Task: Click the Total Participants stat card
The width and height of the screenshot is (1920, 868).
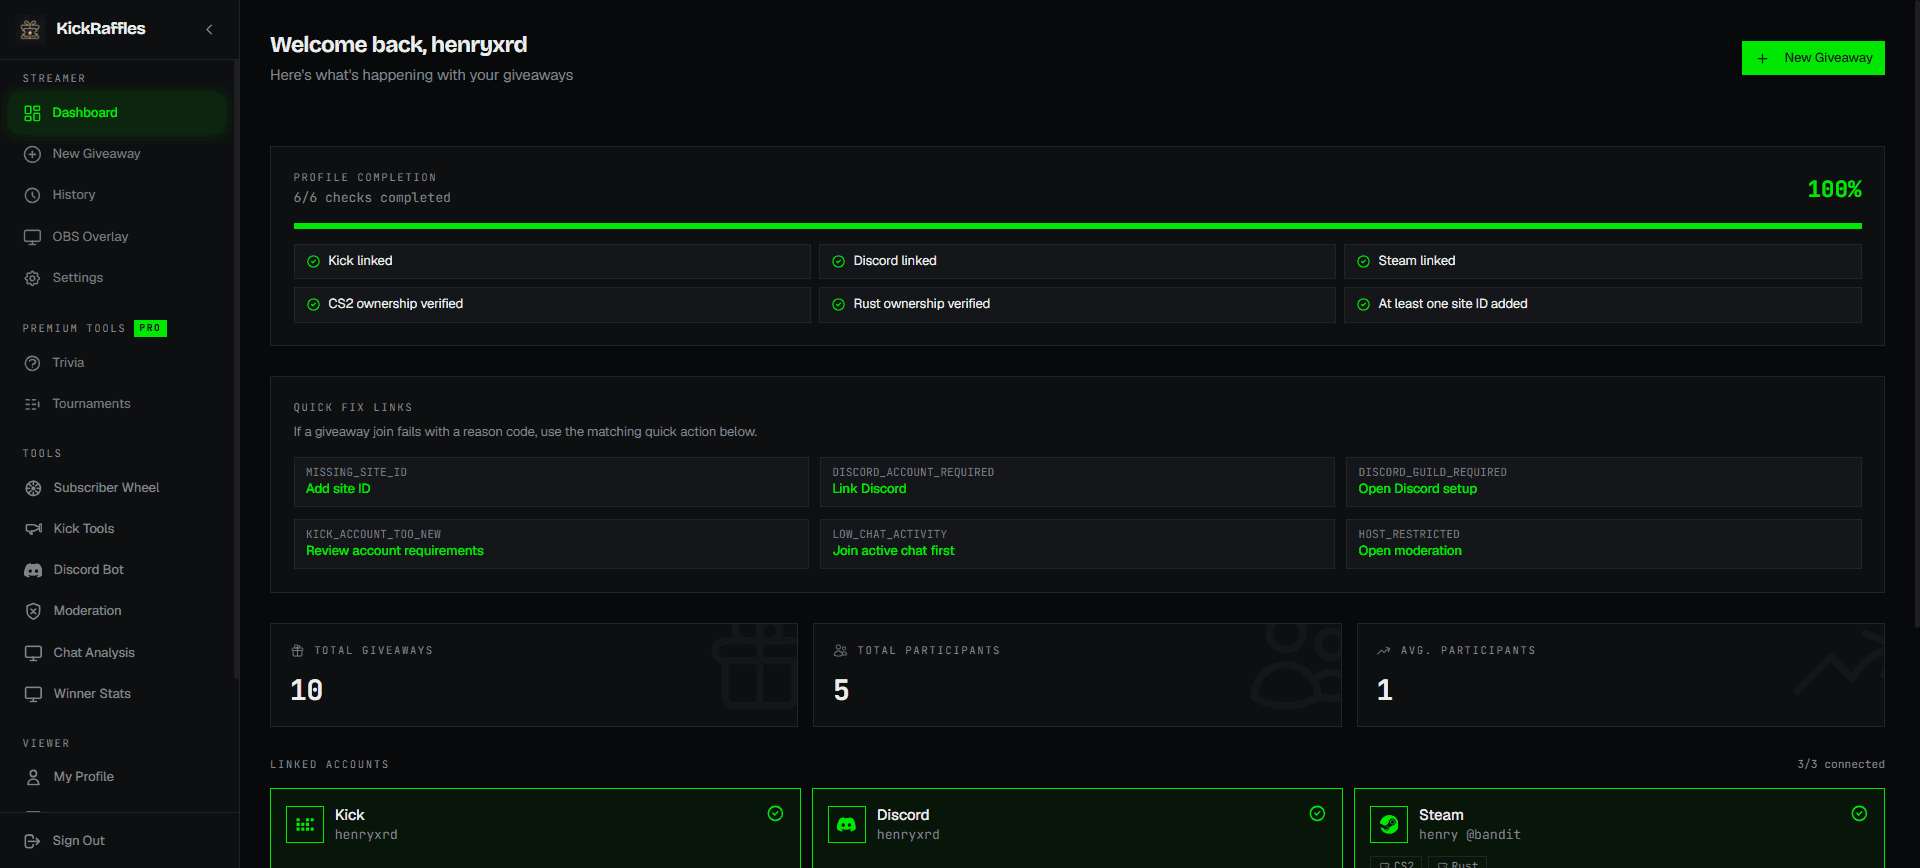Action: 1077,675
